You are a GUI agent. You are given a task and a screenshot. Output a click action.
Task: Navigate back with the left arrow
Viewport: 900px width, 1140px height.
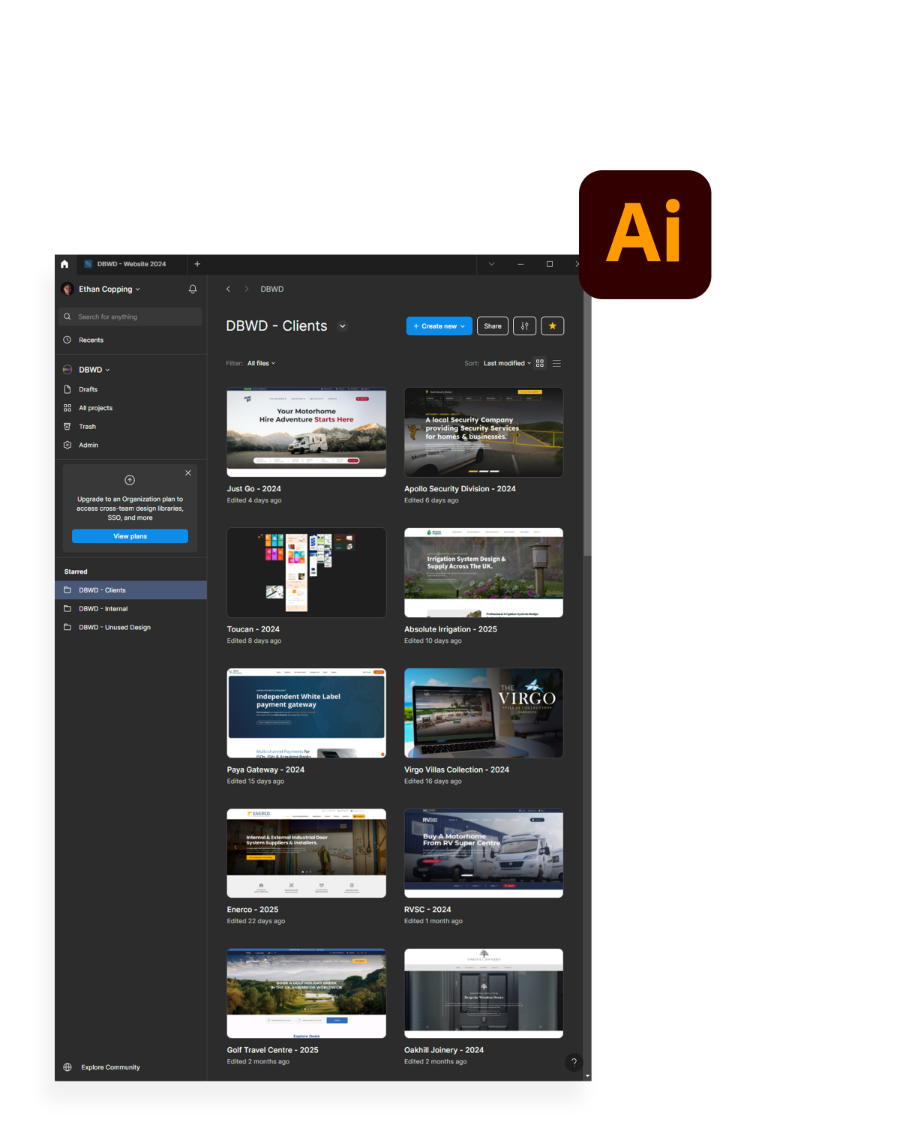(228, 289)
